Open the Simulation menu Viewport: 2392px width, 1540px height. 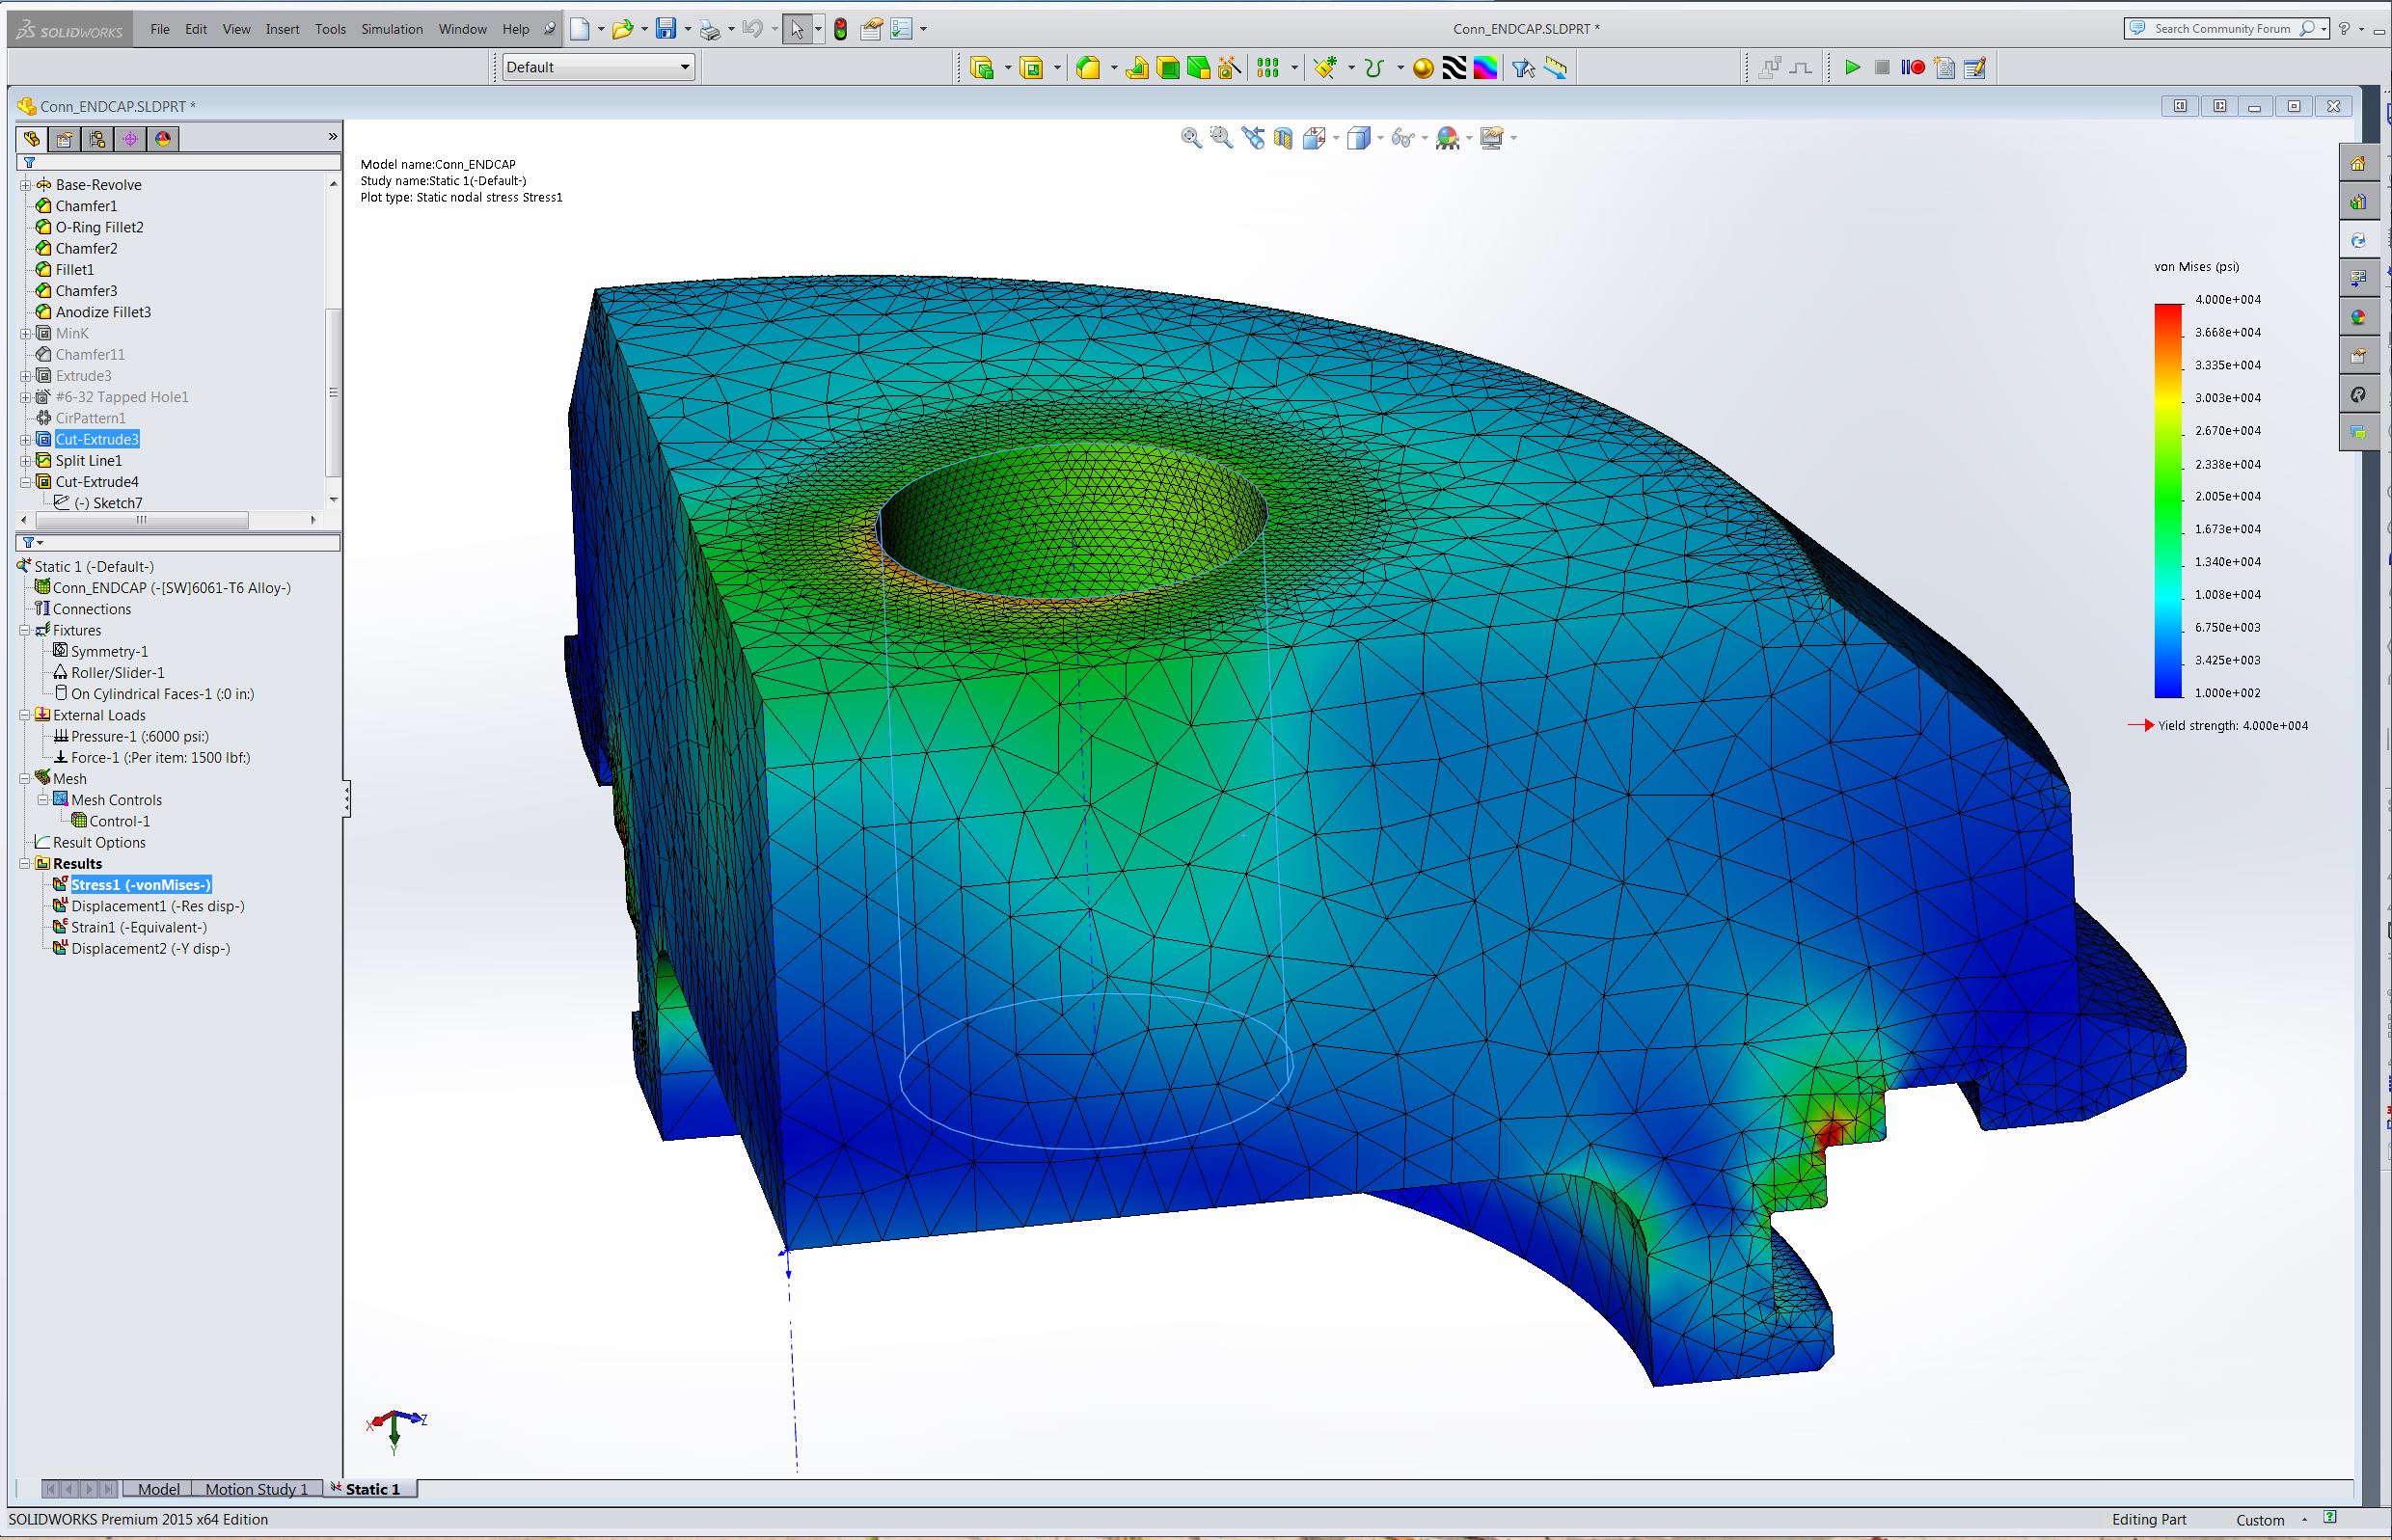[392, 29]
